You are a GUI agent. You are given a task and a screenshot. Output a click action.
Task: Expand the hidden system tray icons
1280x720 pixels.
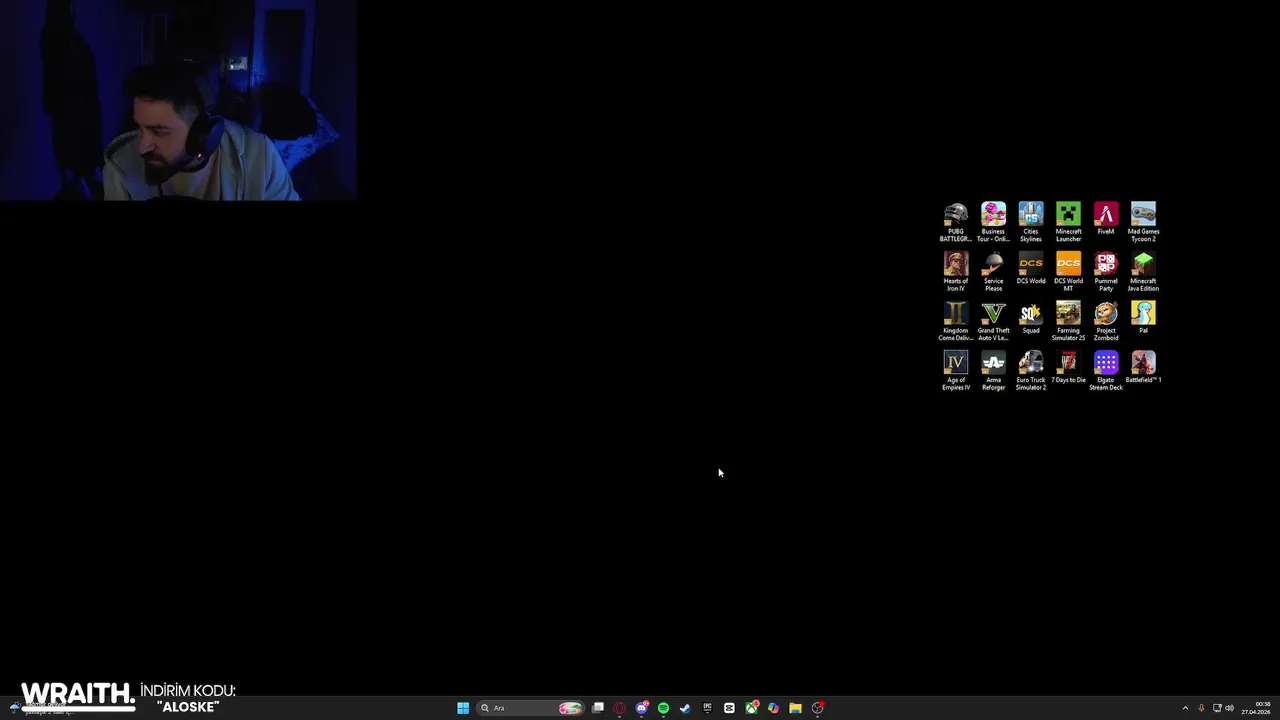click(1185, 708)
